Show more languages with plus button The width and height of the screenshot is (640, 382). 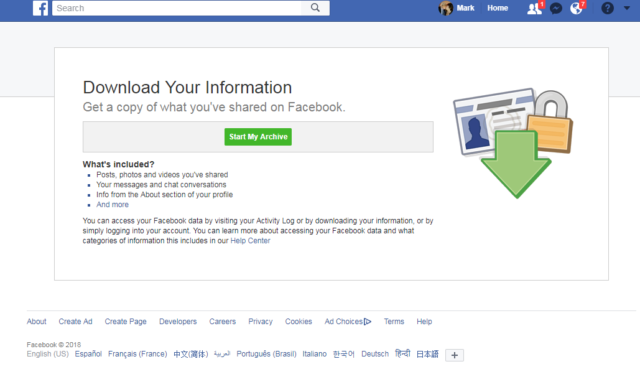point(454,355)
